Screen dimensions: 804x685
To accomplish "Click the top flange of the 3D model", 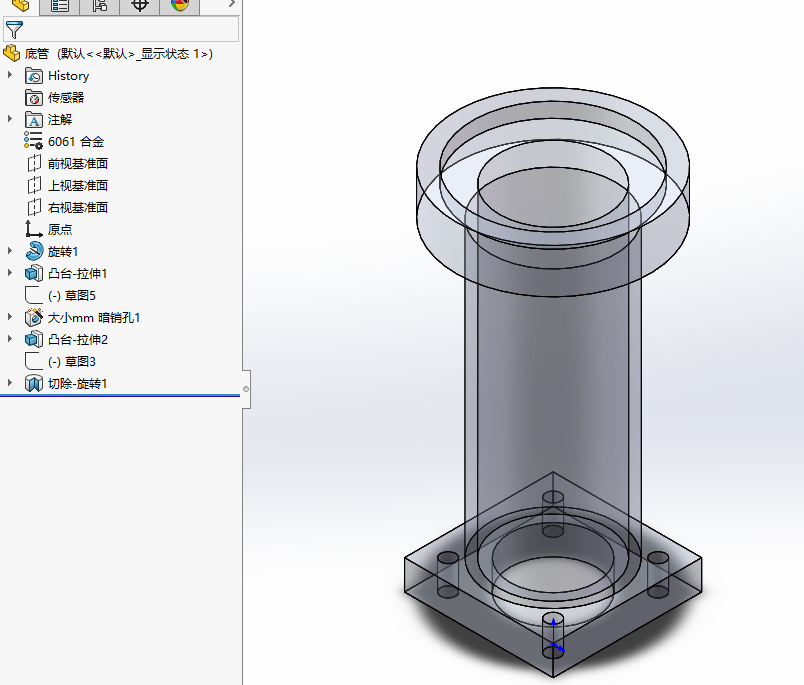I will pyautogui.click(x=552, y=192).
